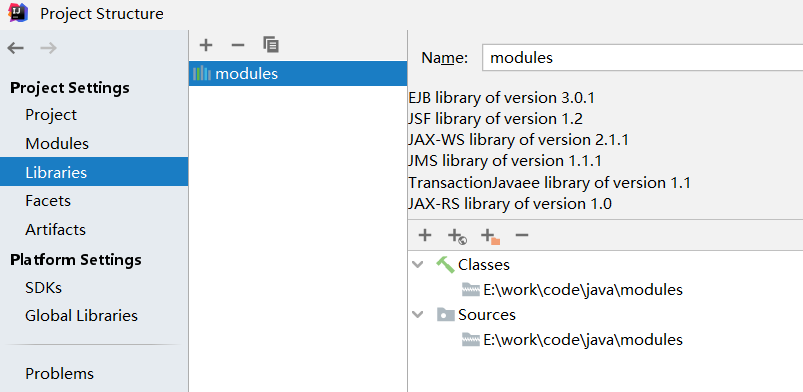Click the Project Settings heading

70,88
